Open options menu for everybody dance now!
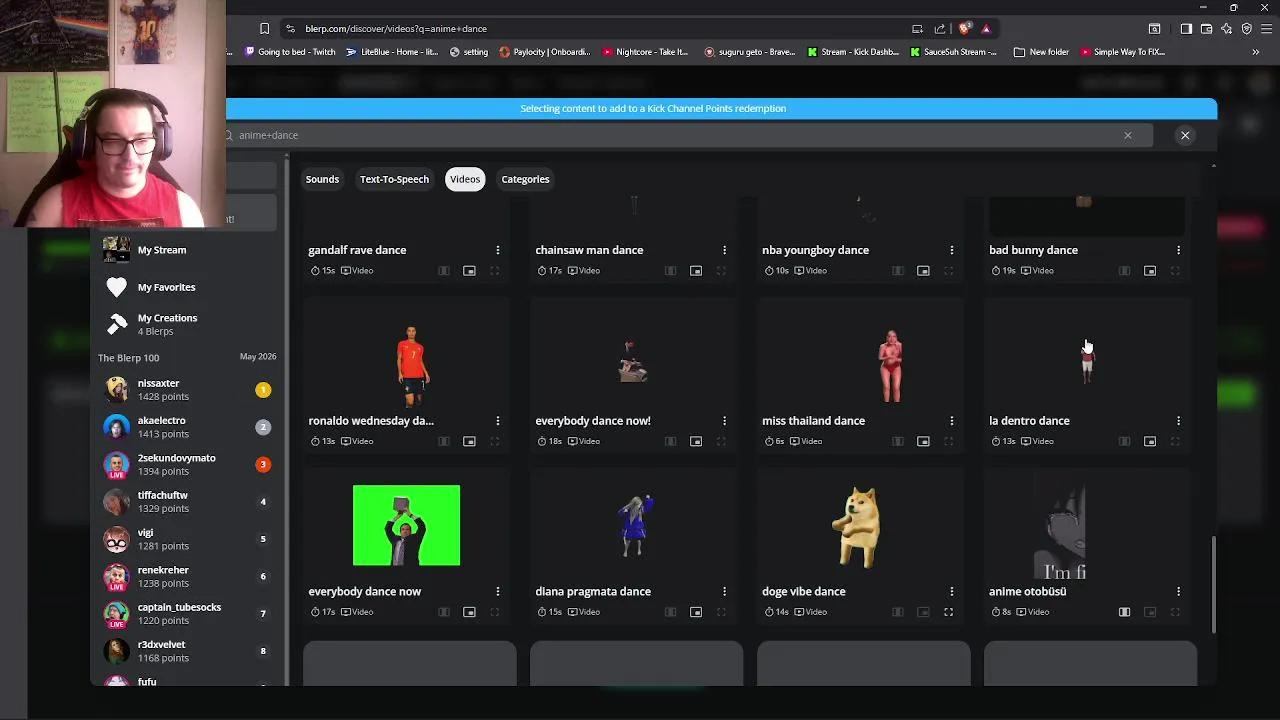Screen dimensions: 1280x720 (724, 421)
